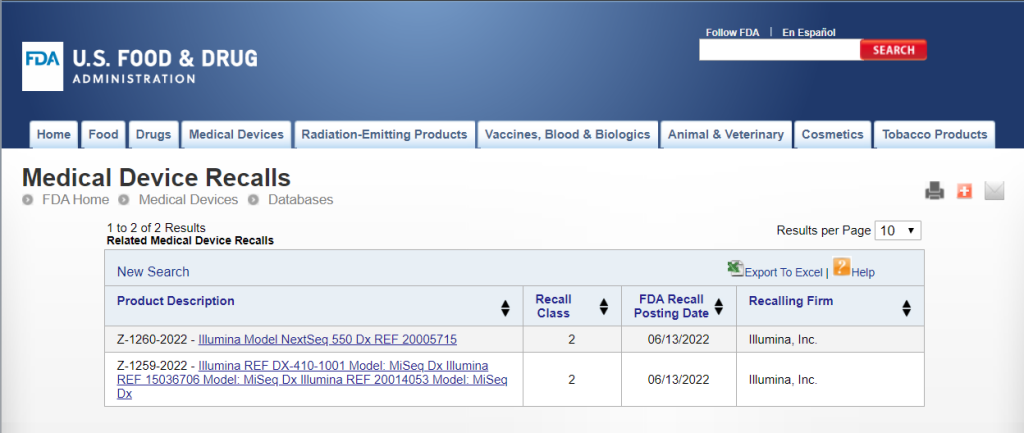Open Illumina NextSeq 550 Dx recall link
The image size is (1024, 433).
coord(327,340)
